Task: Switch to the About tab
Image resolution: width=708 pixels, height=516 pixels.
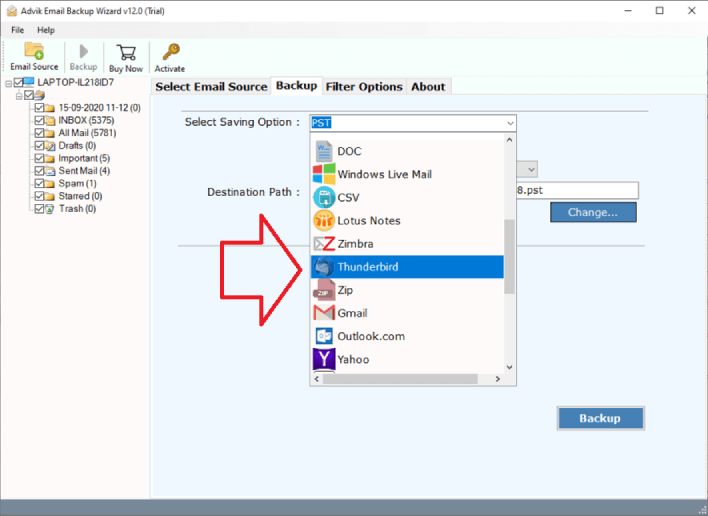Action: click(x=428, y=87)
